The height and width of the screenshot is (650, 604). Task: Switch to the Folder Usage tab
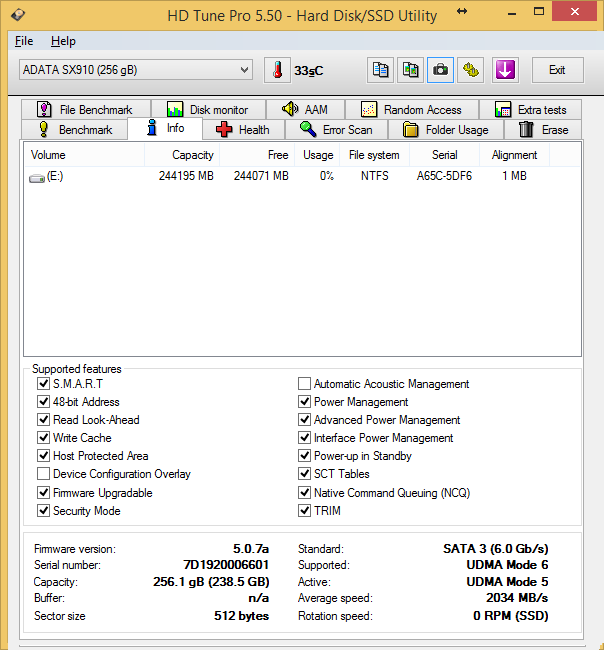pyautogui.click(x=446, y=130)
